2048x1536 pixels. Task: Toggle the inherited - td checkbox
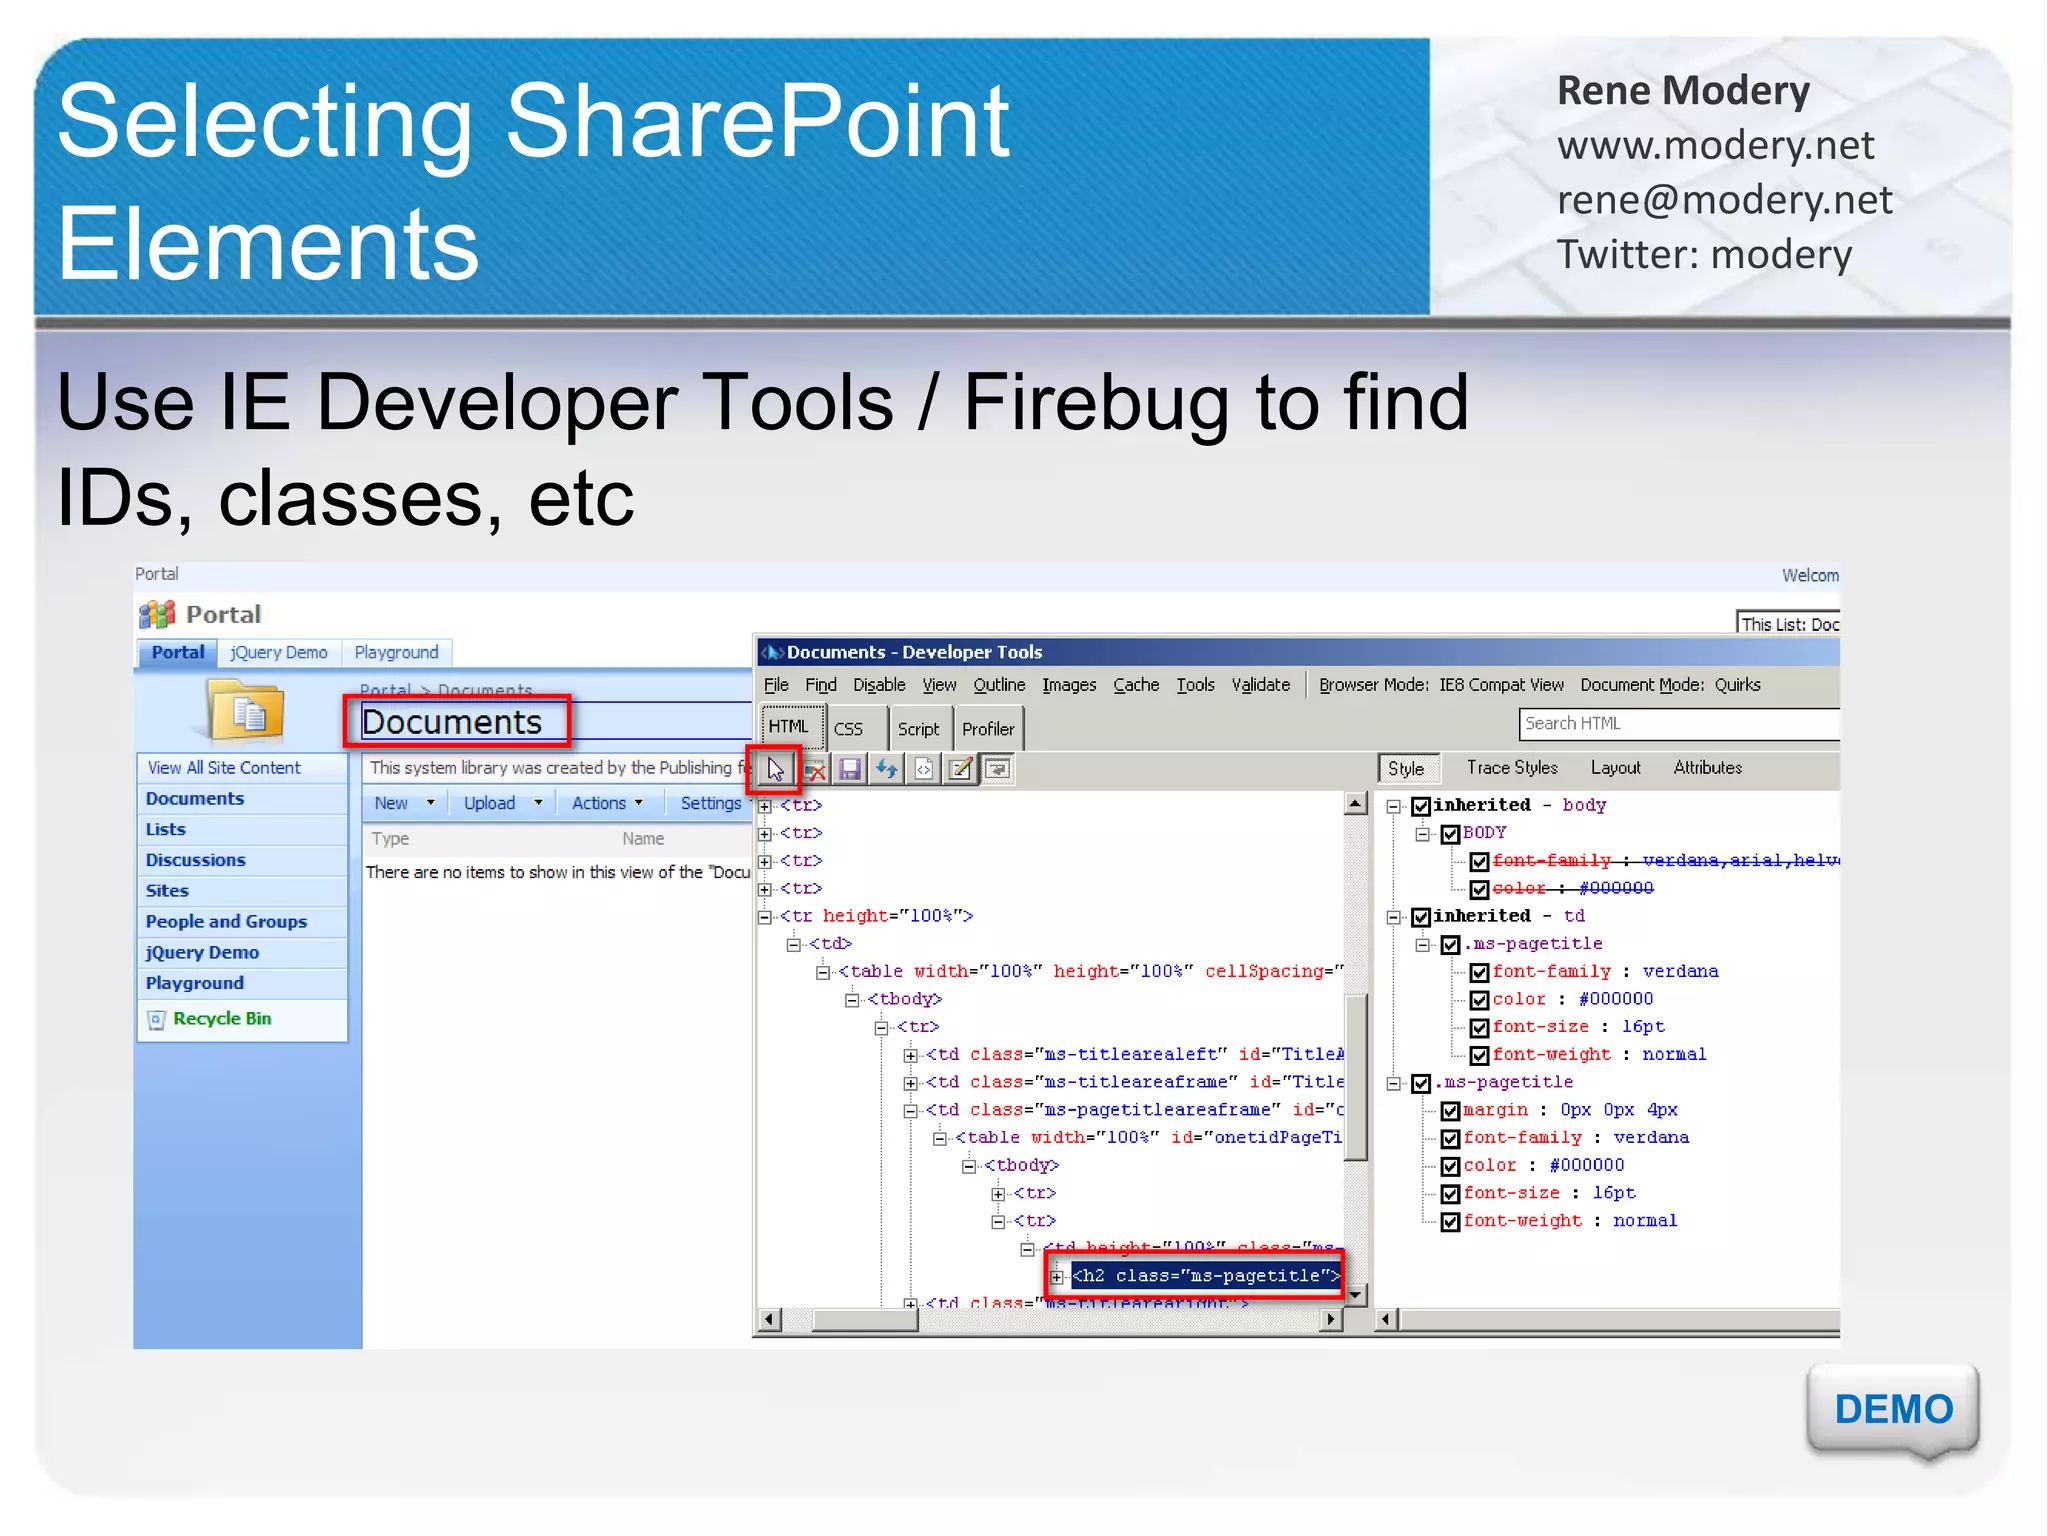pos(1420,917)
